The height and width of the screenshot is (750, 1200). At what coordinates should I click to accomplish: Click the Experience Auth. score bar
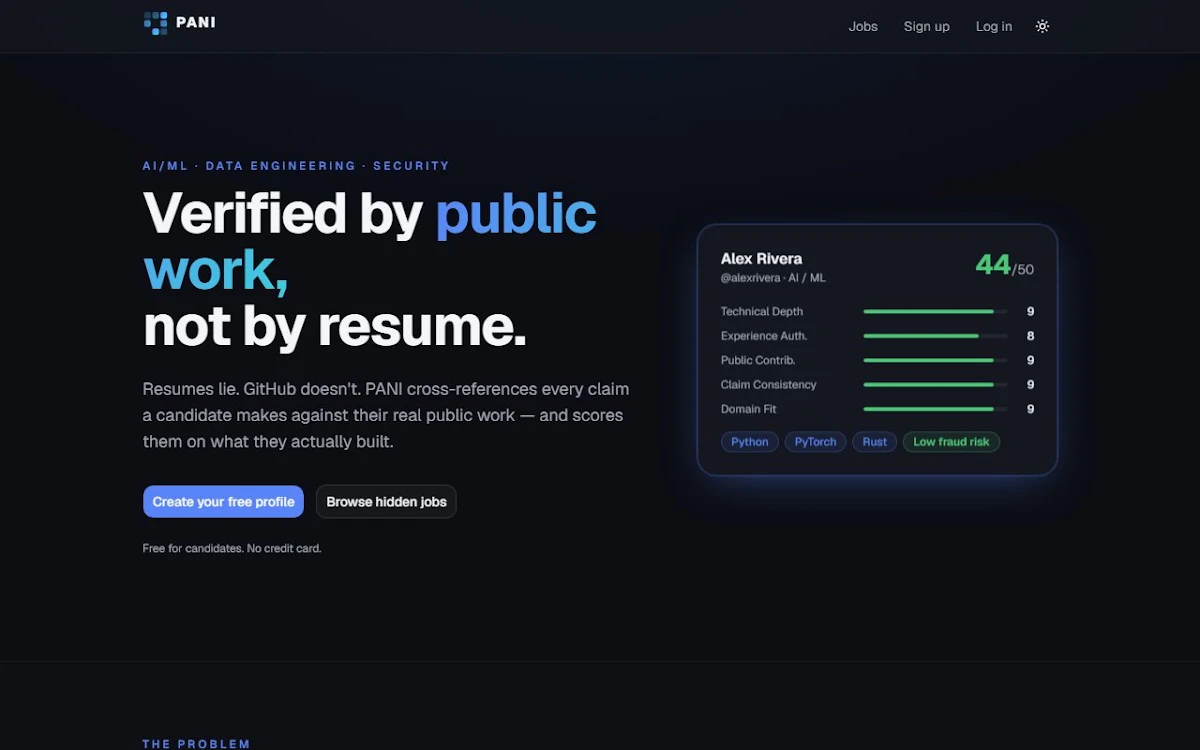935,336
